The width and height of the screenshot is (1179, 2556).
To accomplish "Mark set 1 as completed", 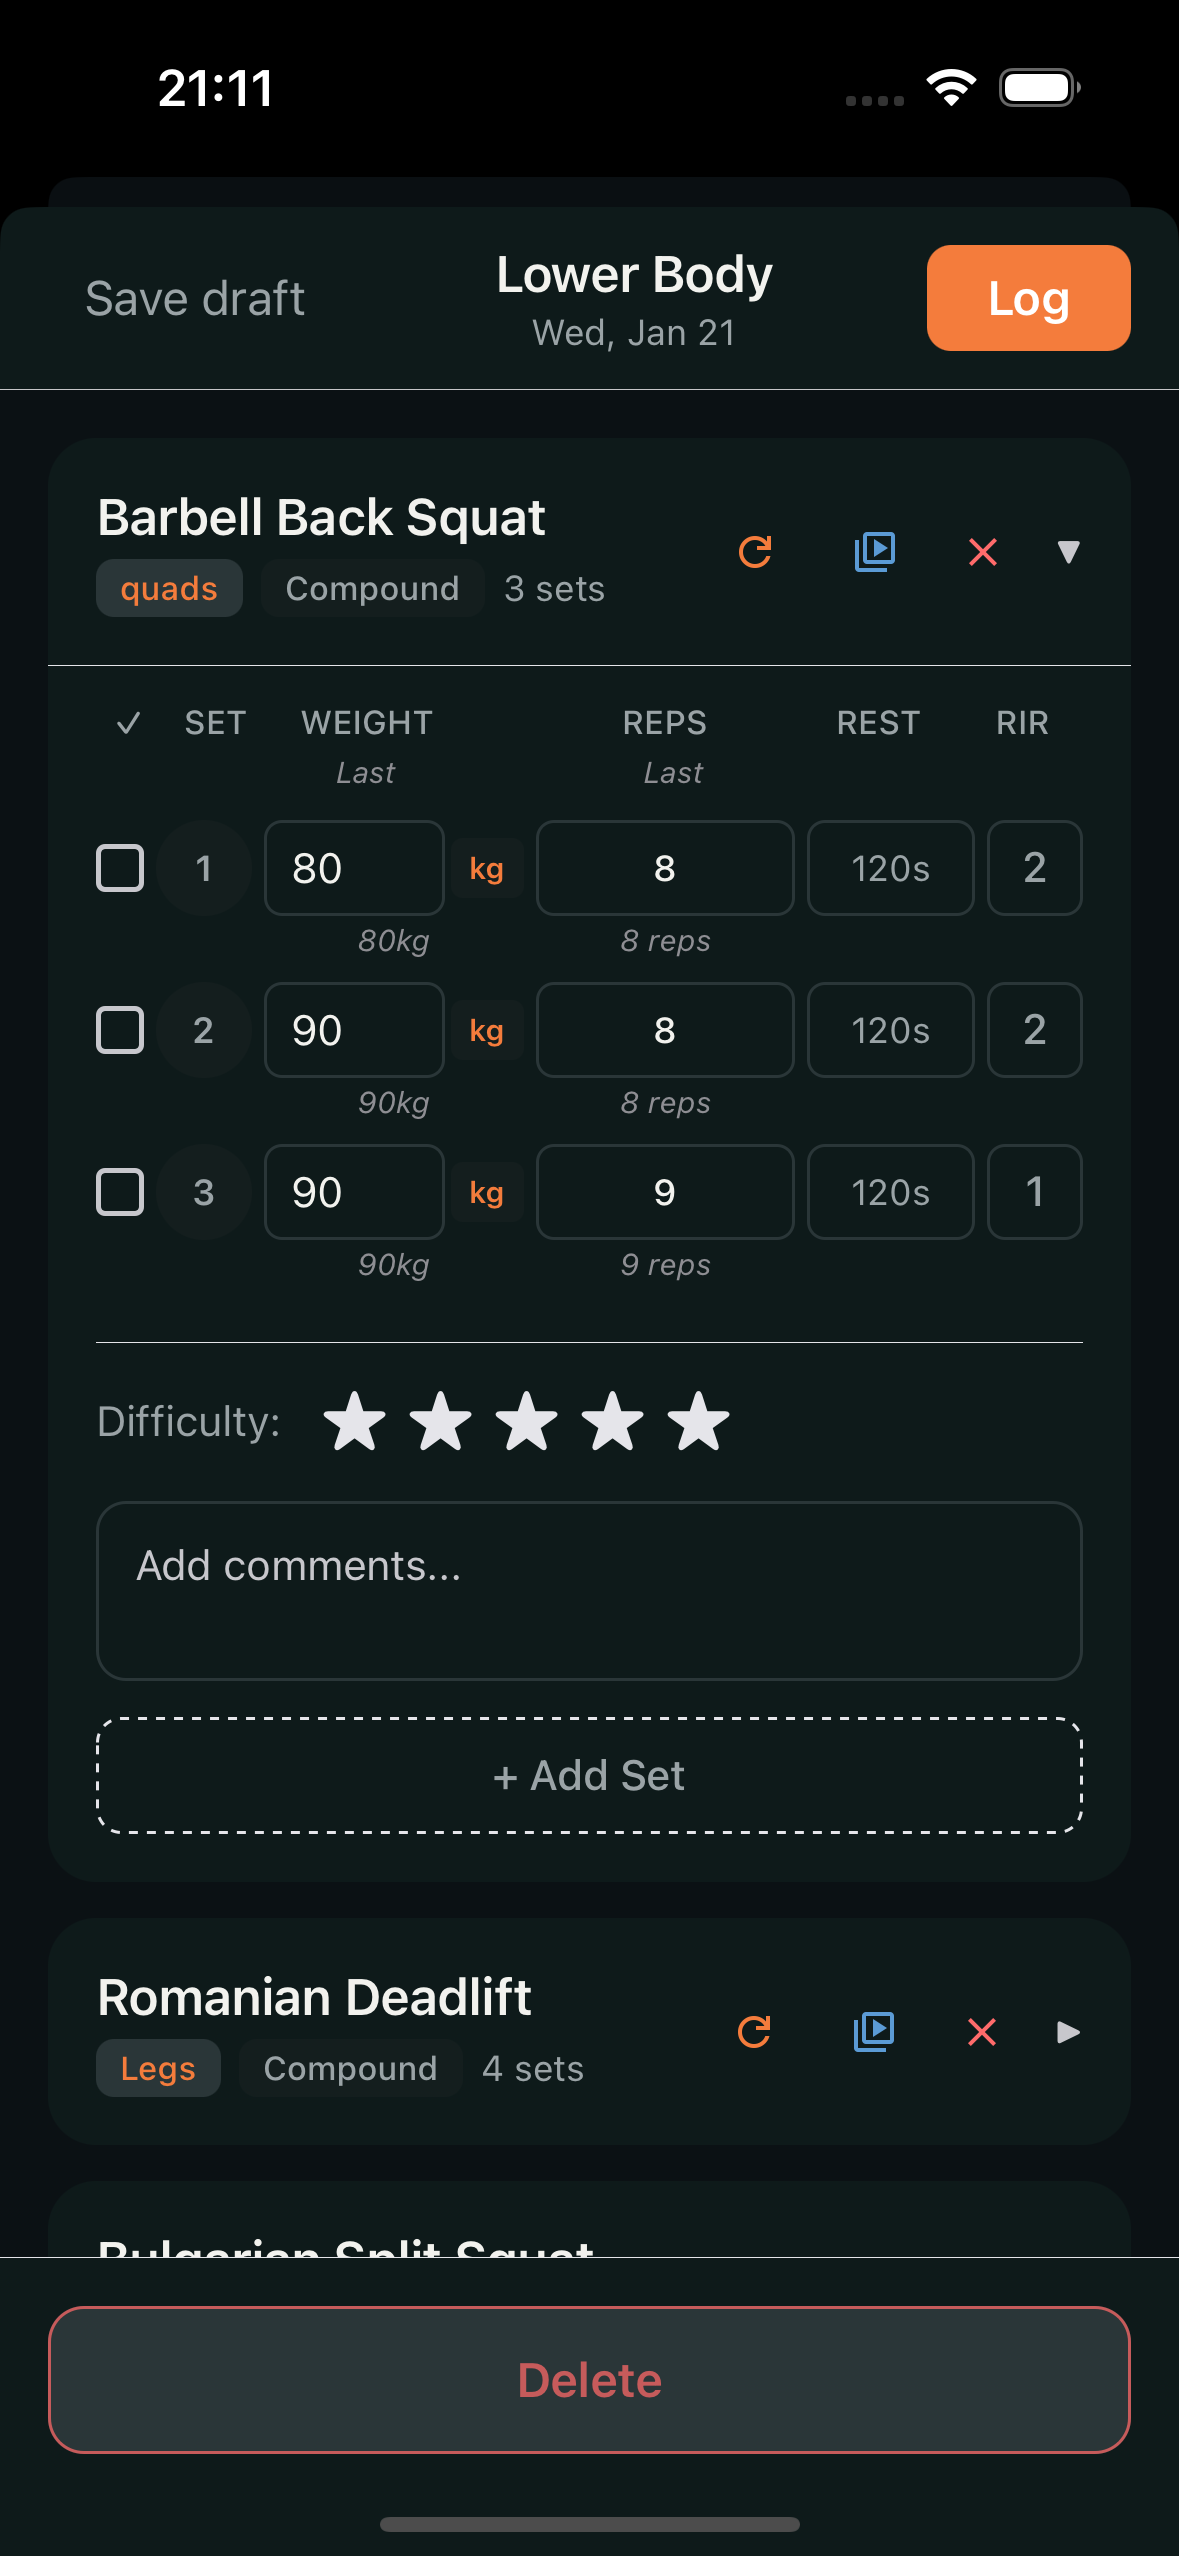I will (120, 868).
